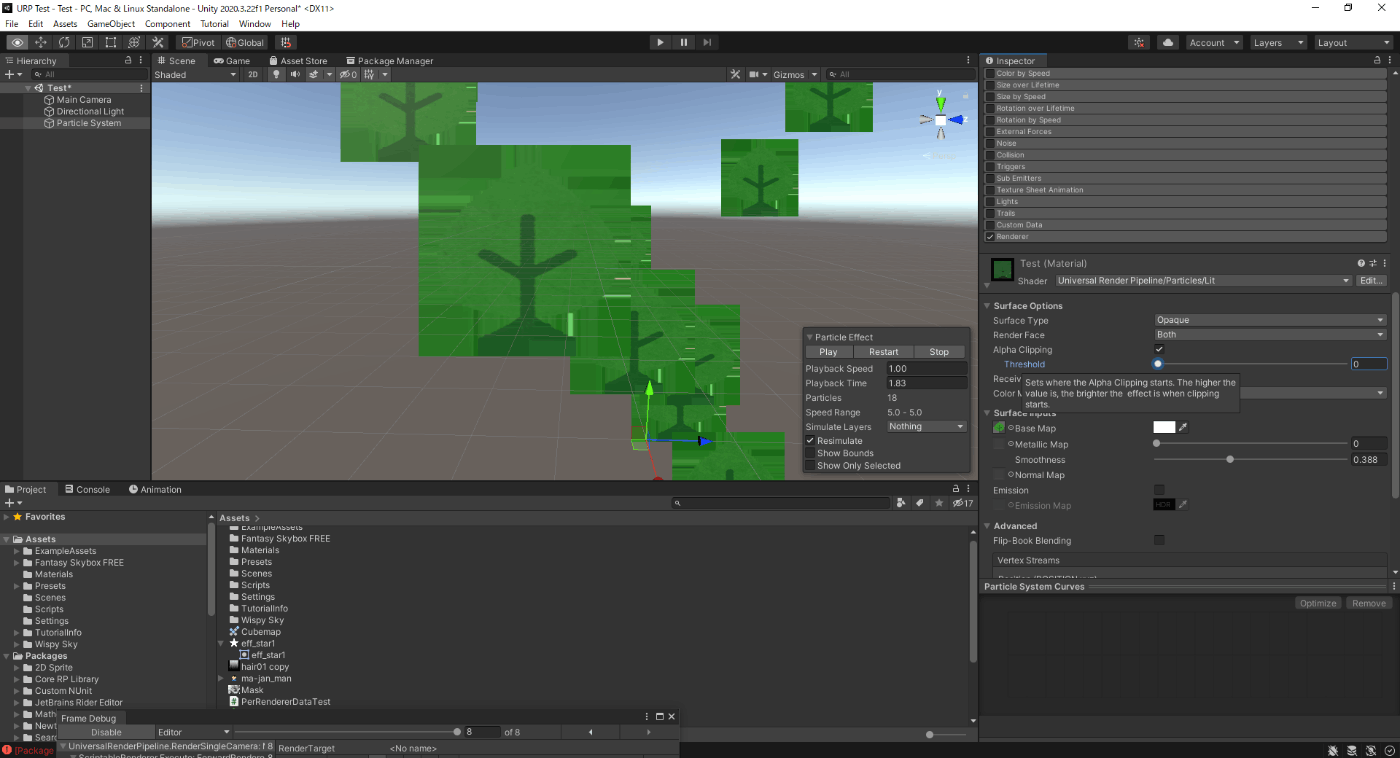The width and height of the screenshot is (1400, 758).
Task: Click the Pause button
Action: point(684,42)
